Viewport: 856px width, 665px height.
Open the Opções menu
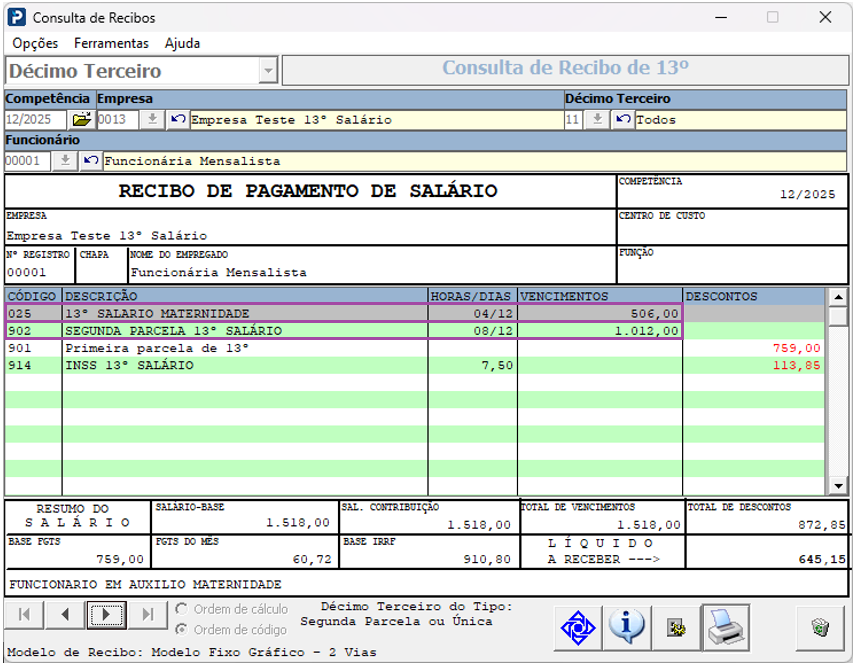click(35, 43)
